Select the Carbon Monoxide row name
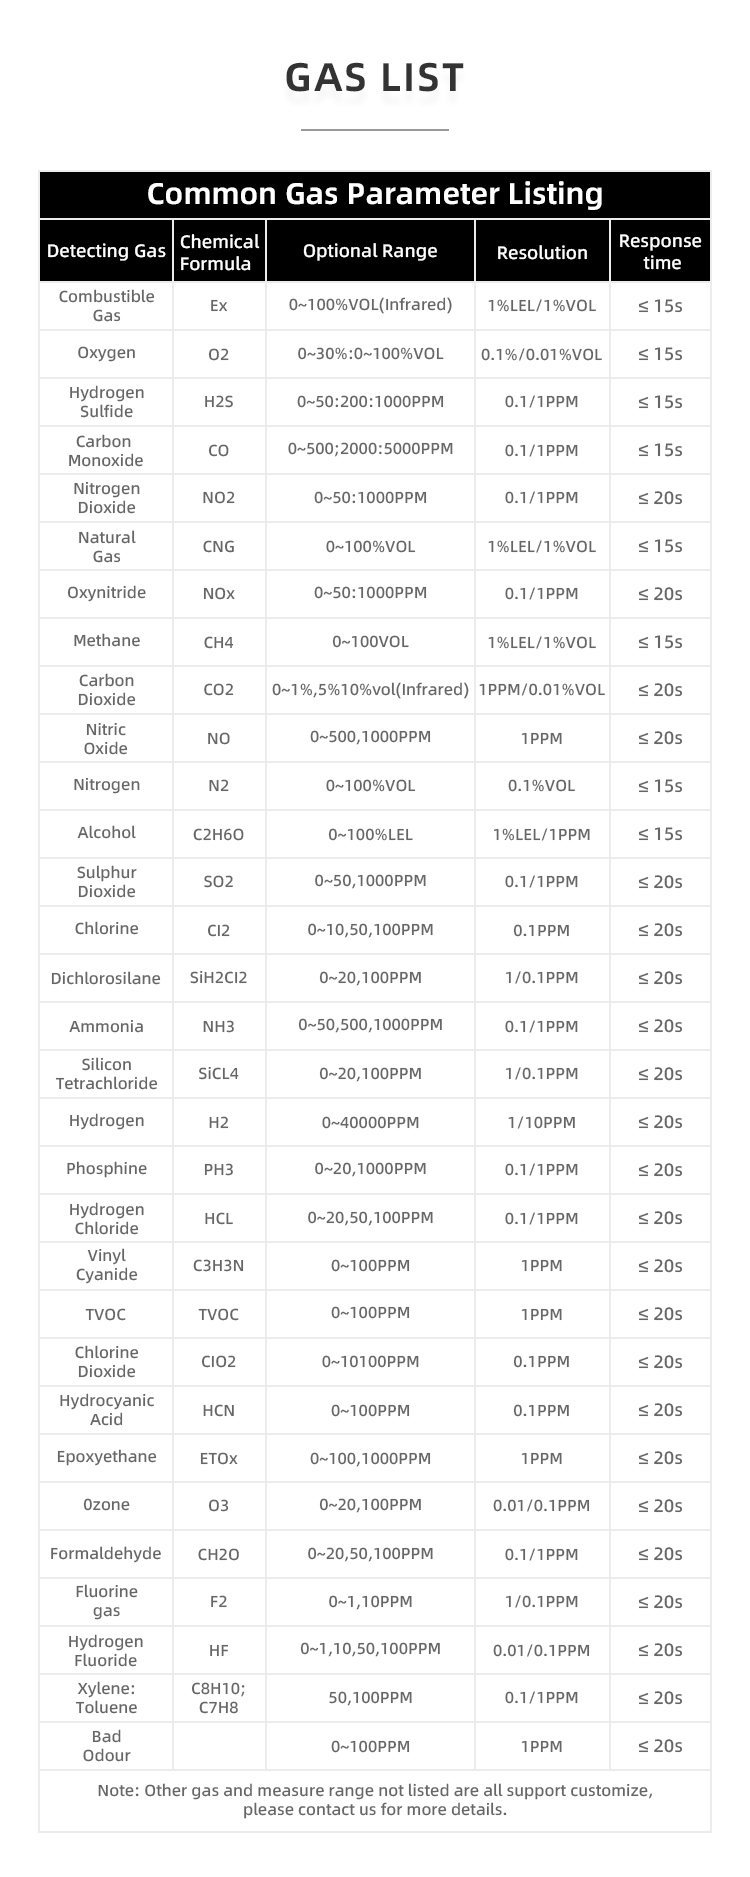This screenshot has height=1877, width=750. (106, 451)
